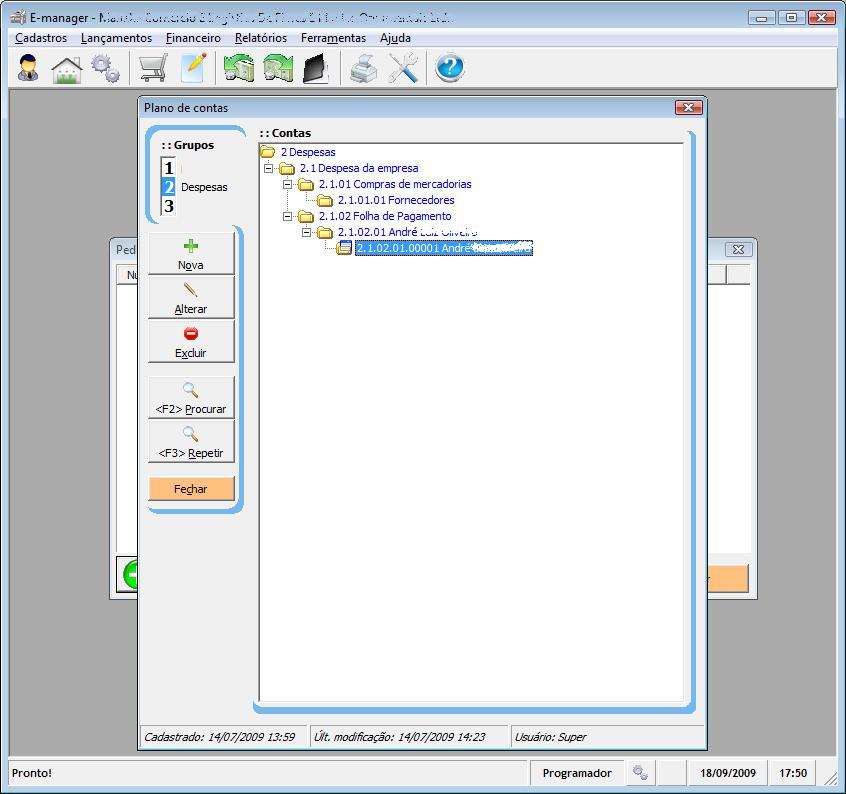Click the Contas panel heading
This screenshot has height=794, width=846.
point(285,133)
